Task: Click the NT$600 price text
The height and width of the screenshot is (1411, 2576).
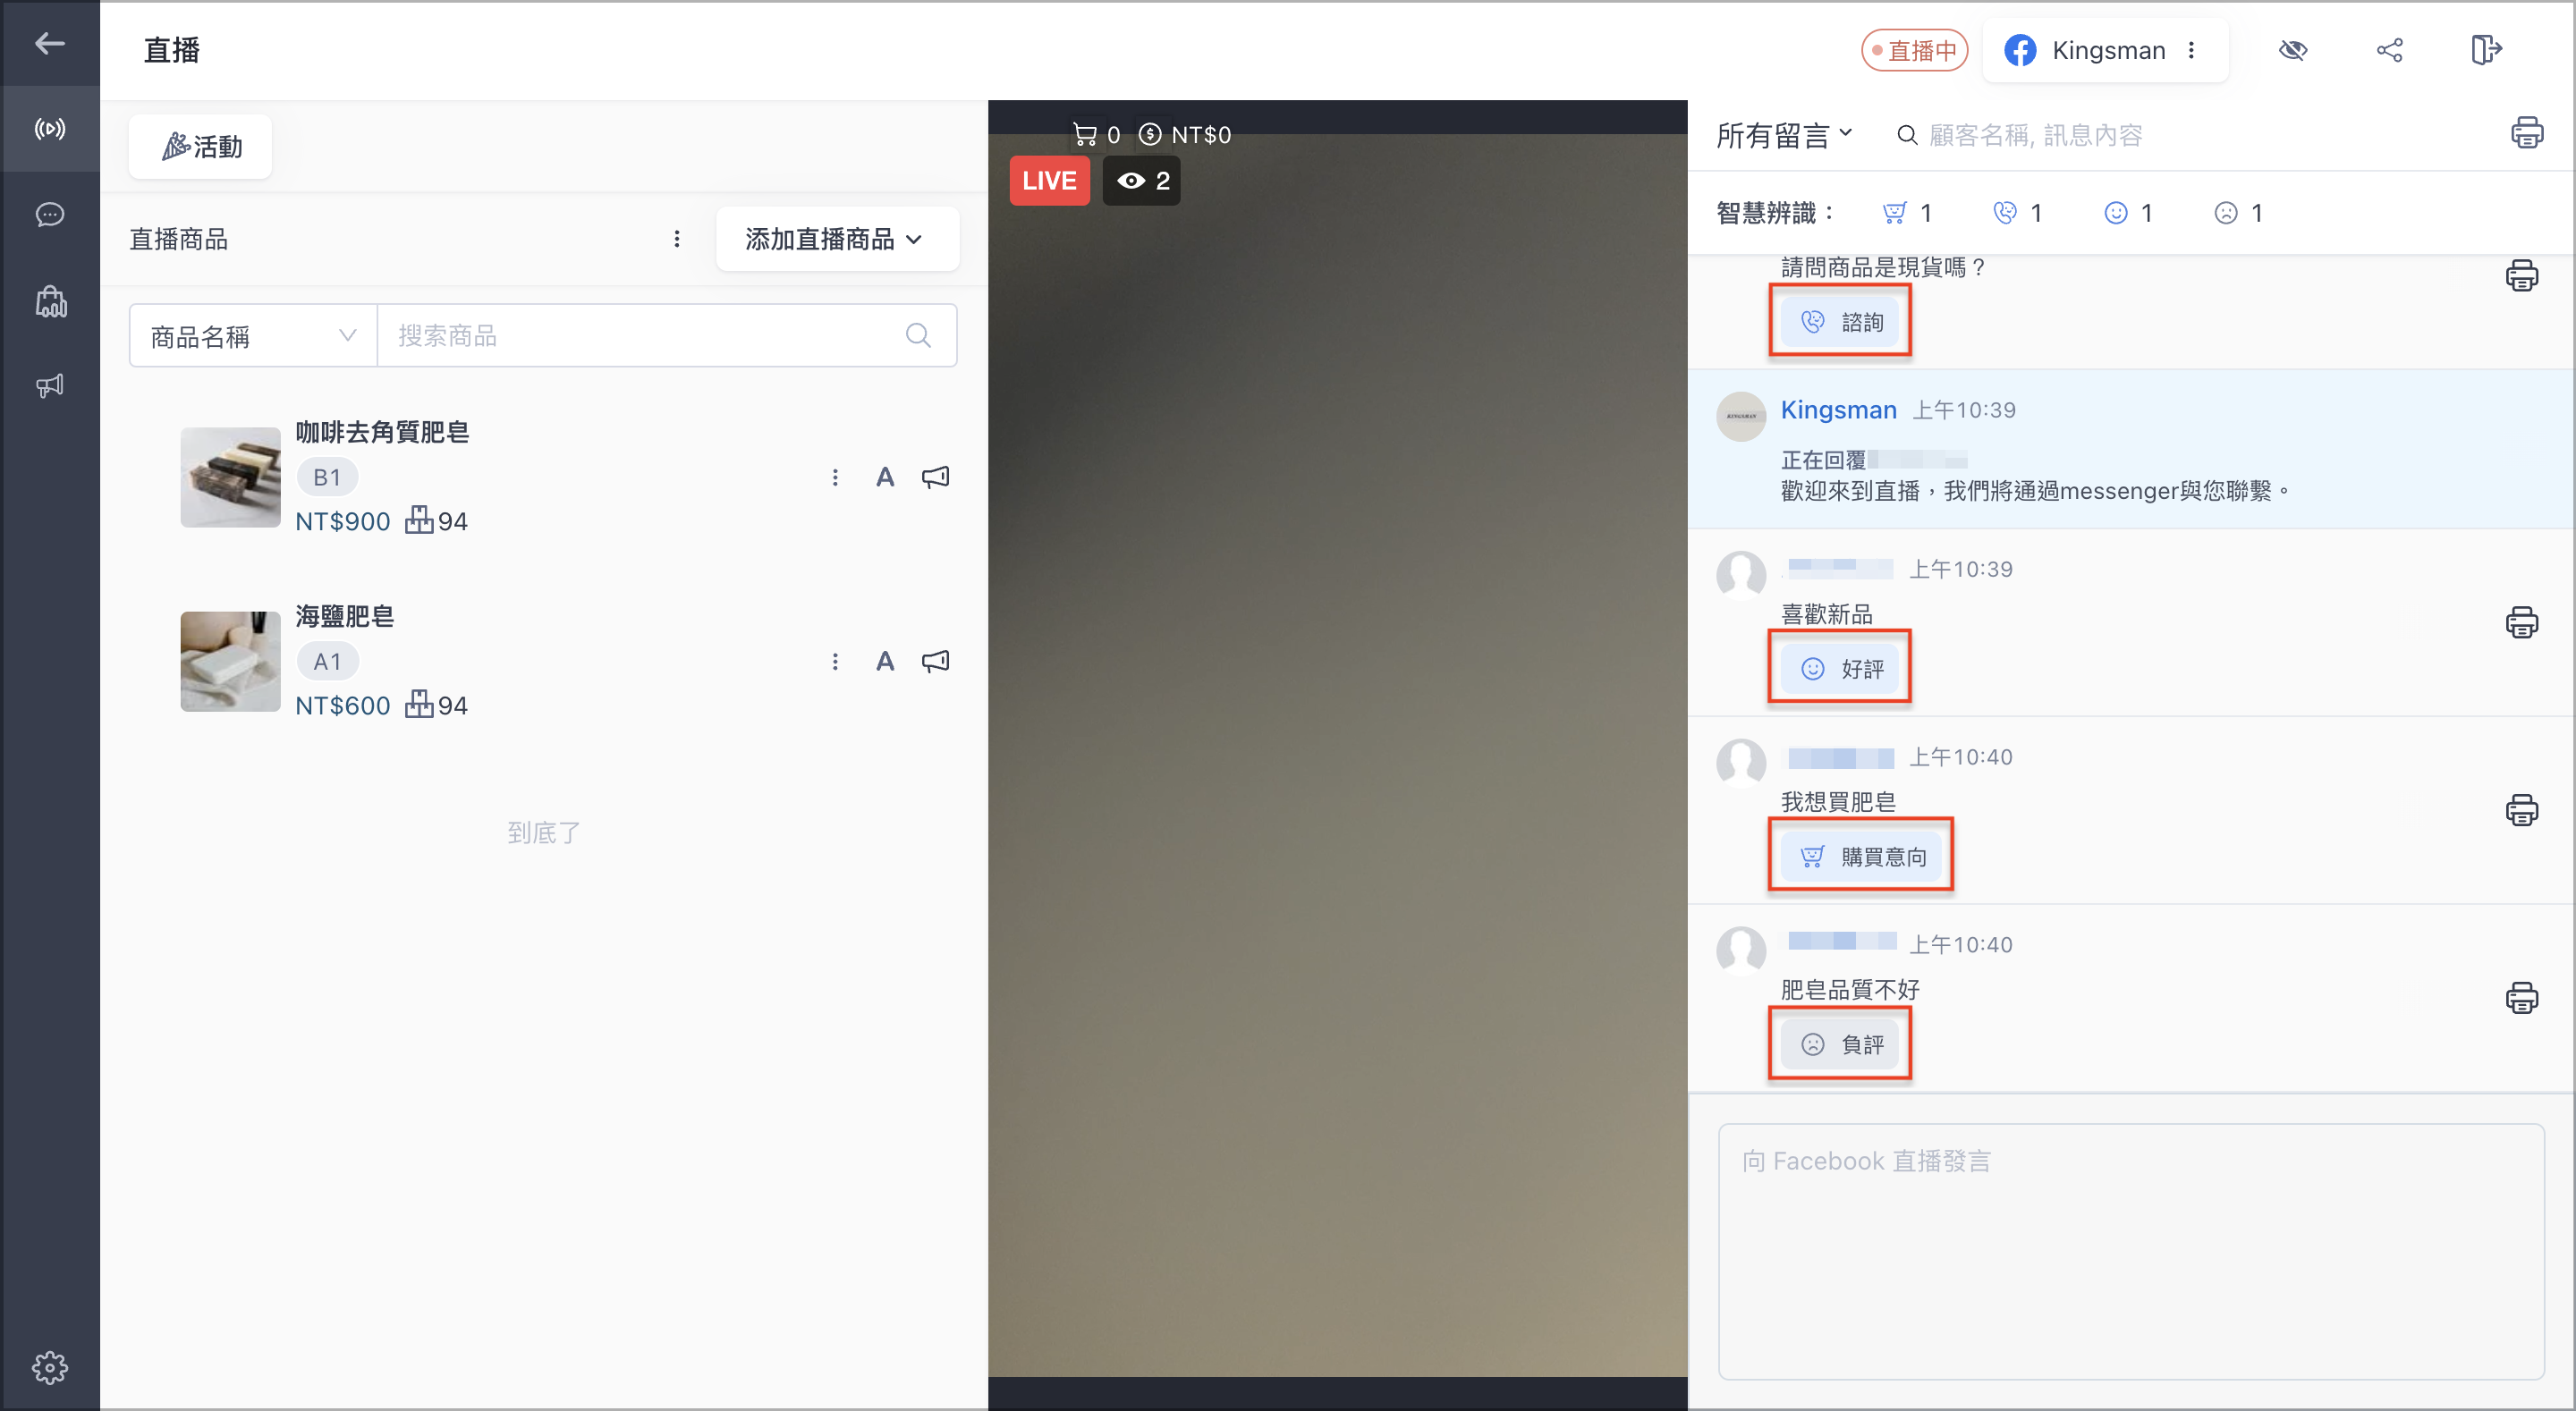Action: pyautogui.click(x=342, y=705)
